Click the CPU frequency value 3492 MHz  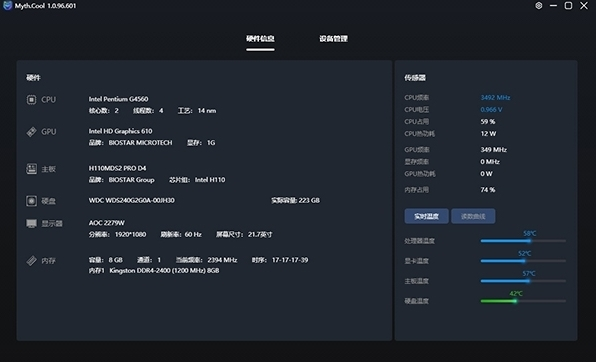[x=495, y=98]
